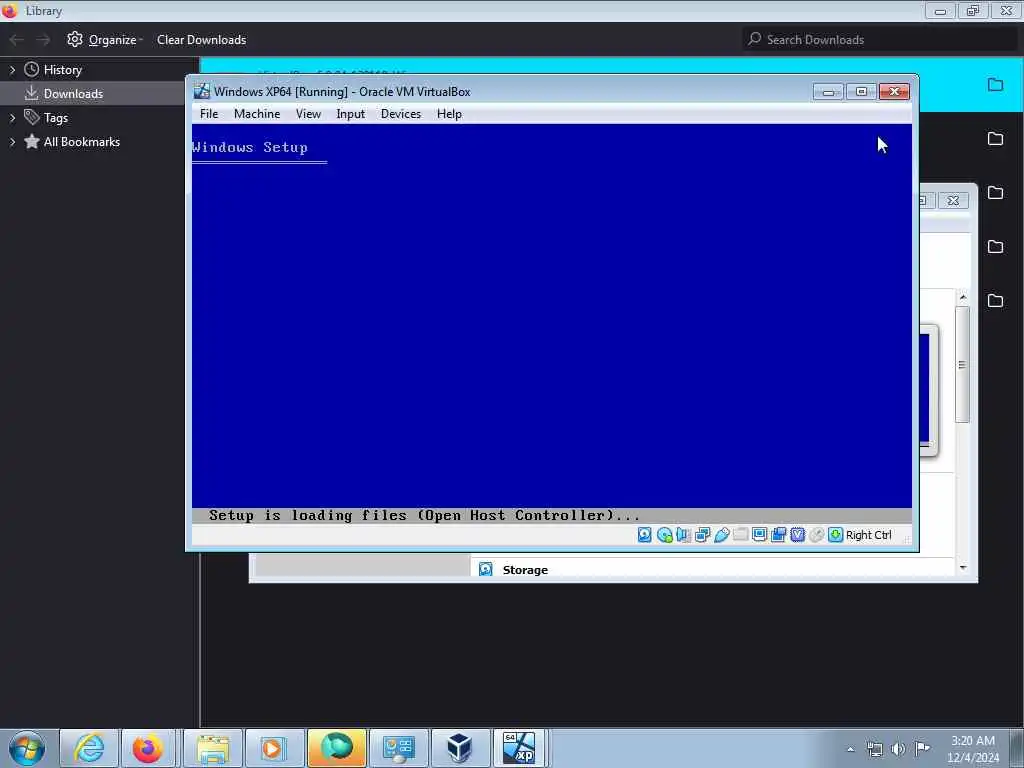Screen dimensions: 1024x768
Task: Minimize the Windows XP64 VM window
Action: (x=828, y=91)
